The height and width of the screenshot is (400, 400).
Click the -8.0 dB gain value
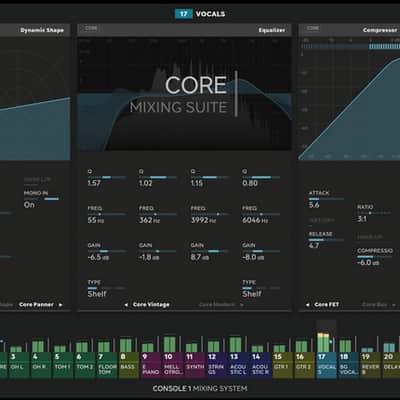[253, 257]
